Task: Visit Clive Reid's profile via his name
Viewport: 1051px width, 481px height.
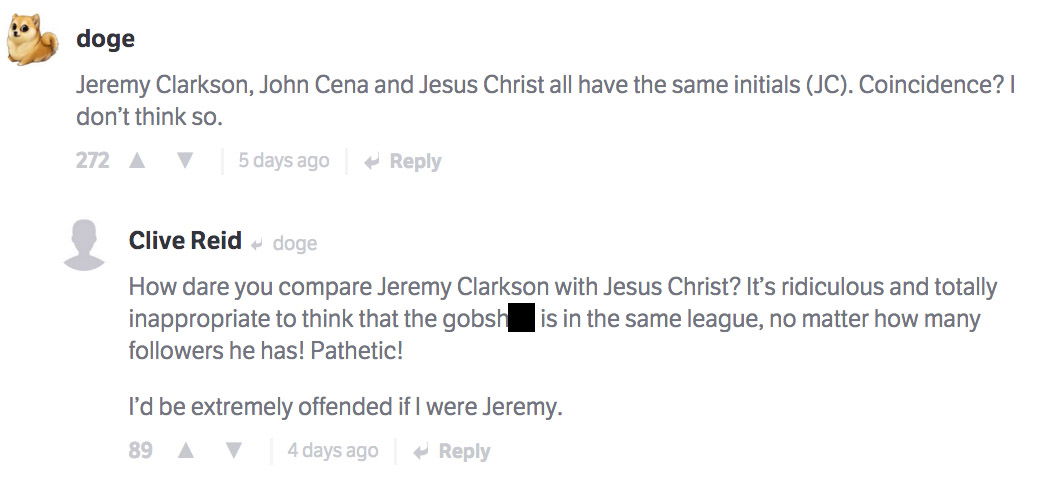Action: tap(185, 241)
